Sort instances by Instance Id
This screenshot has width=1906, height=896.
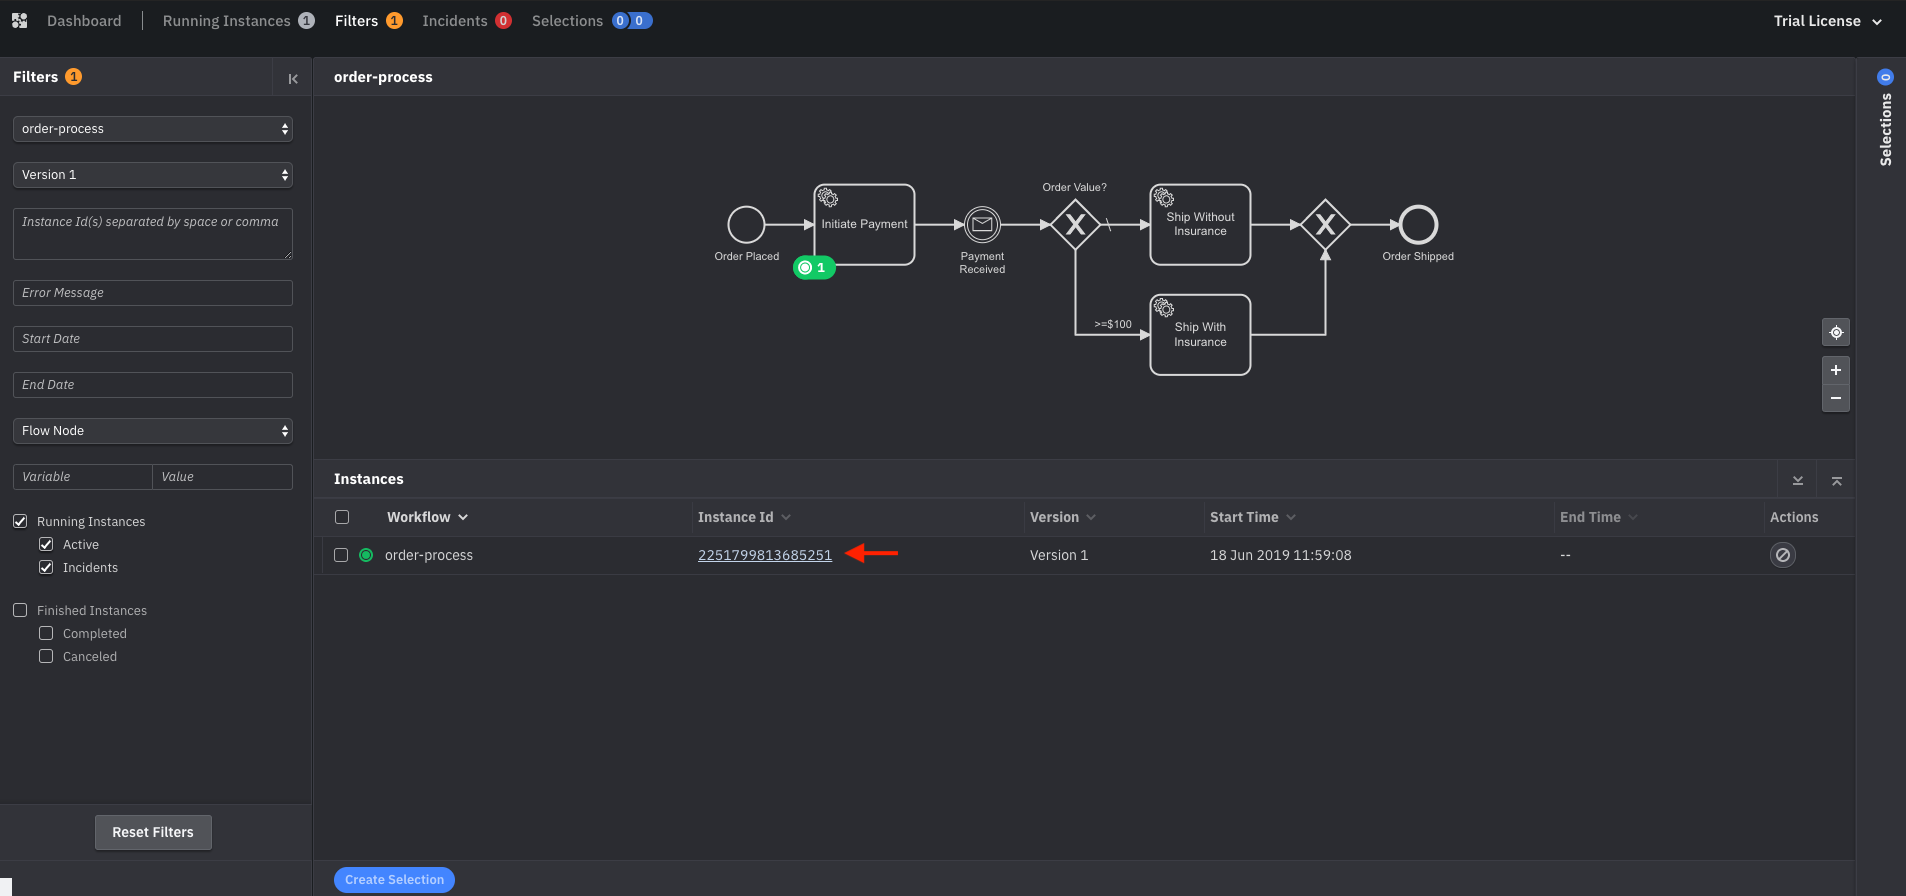pos(744,517)
